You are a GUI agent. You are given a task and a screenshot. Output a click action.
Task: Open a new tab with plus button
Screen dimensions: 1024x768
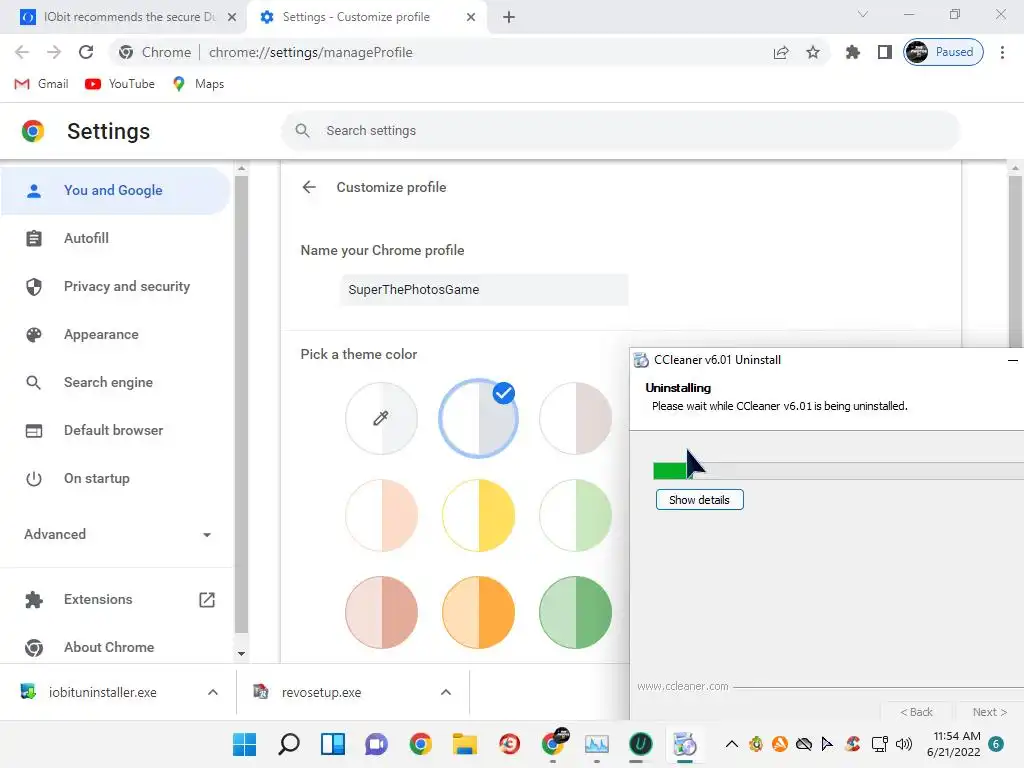pos(509,17)
